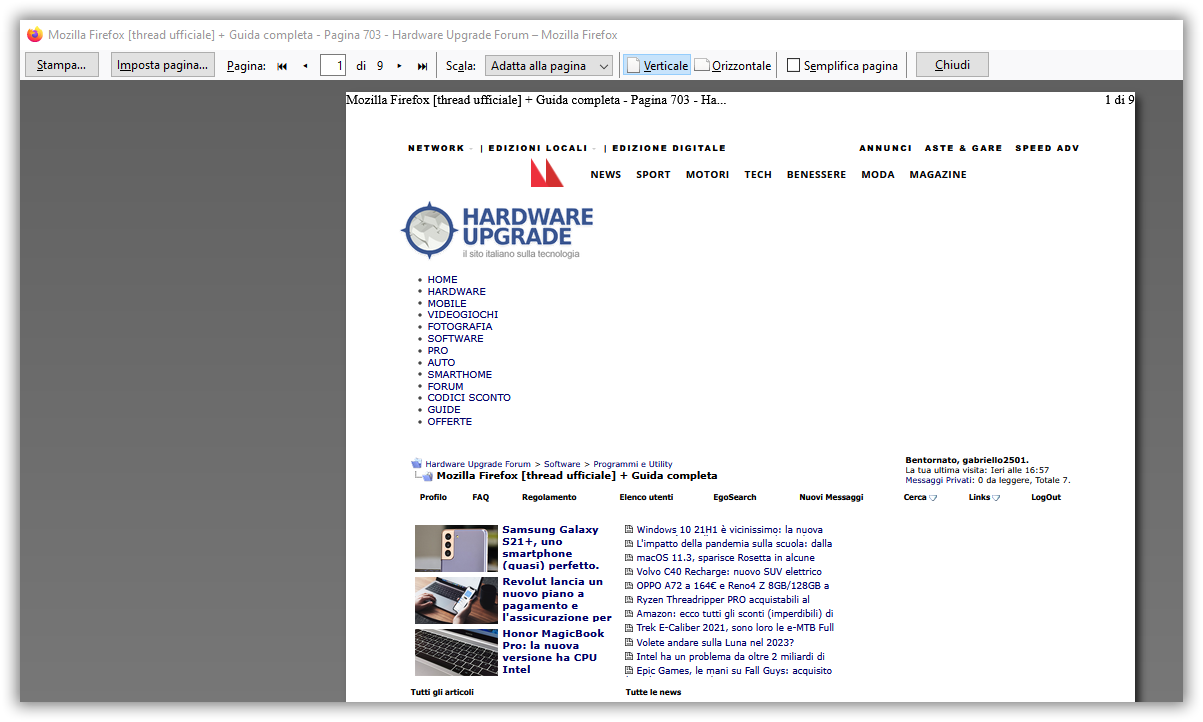
Task: Click news icon beside Windows 10 21H1
Action: point(629,530)
